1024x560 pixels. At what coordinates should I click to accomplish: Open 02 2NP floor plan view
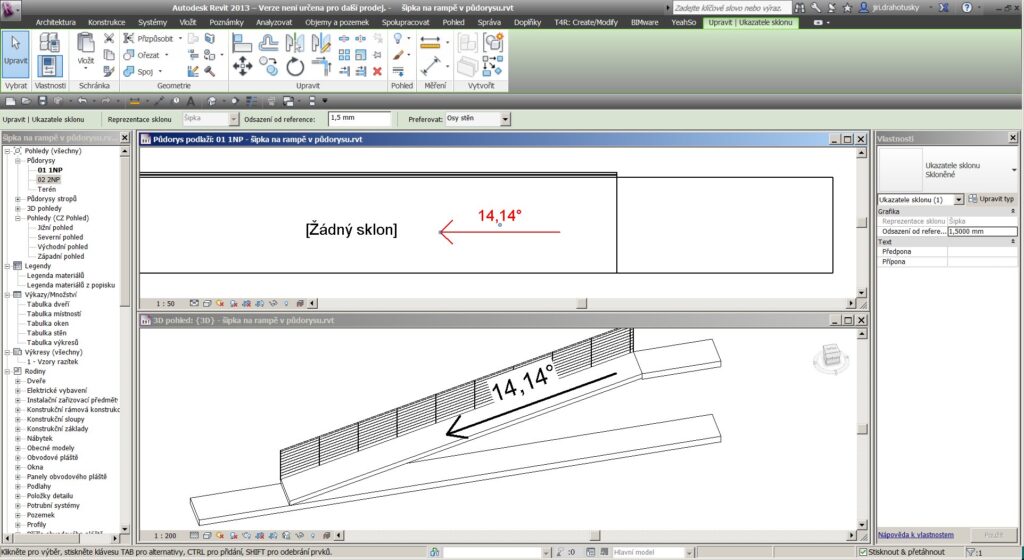point(49,179)
